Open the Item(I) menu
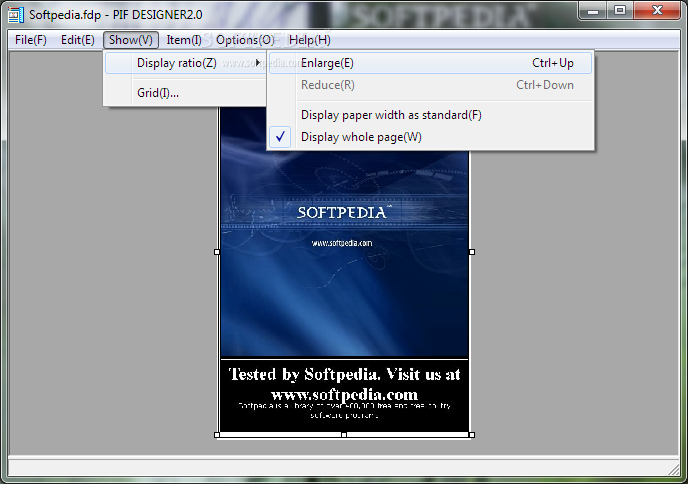This screenshot has width=688, height=484. (184, 40)
